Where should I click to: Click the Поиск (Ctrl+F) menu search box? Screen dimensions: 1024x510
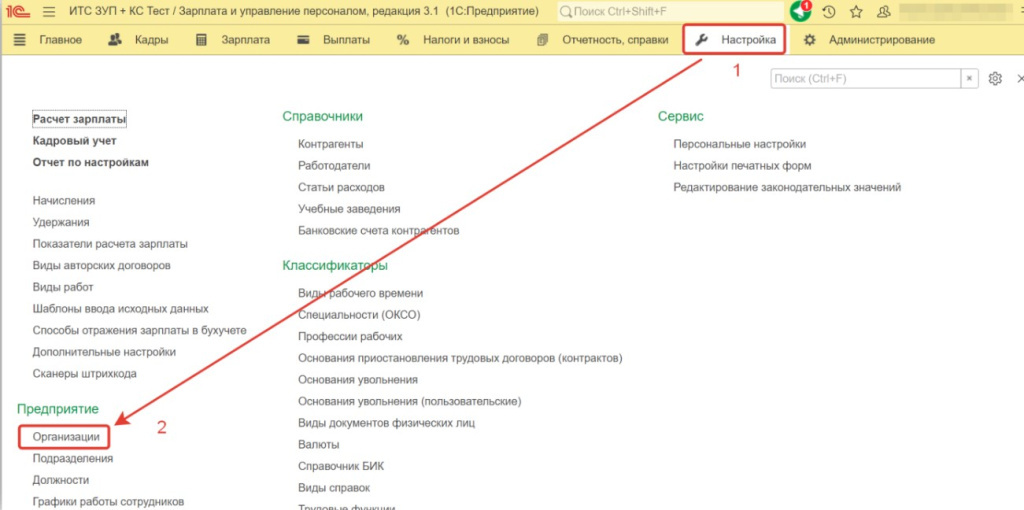tap(865, 79)
